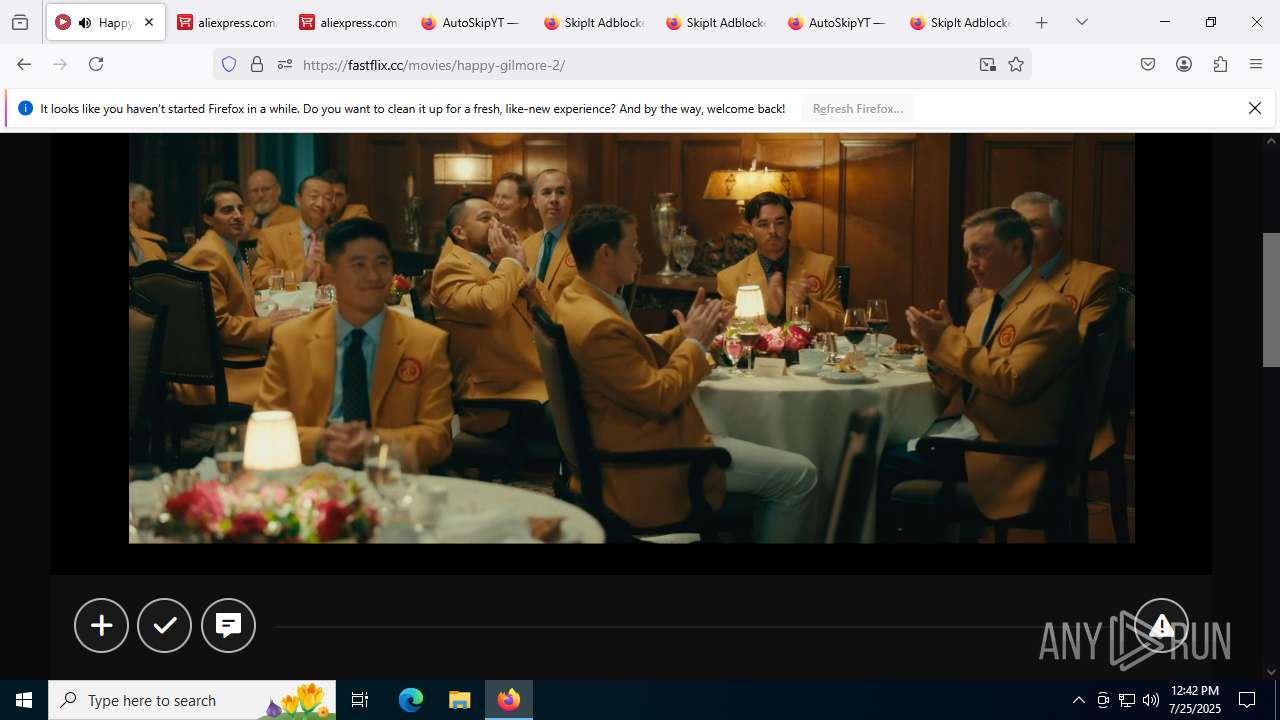Click the taskbar search box

[192, 700]
